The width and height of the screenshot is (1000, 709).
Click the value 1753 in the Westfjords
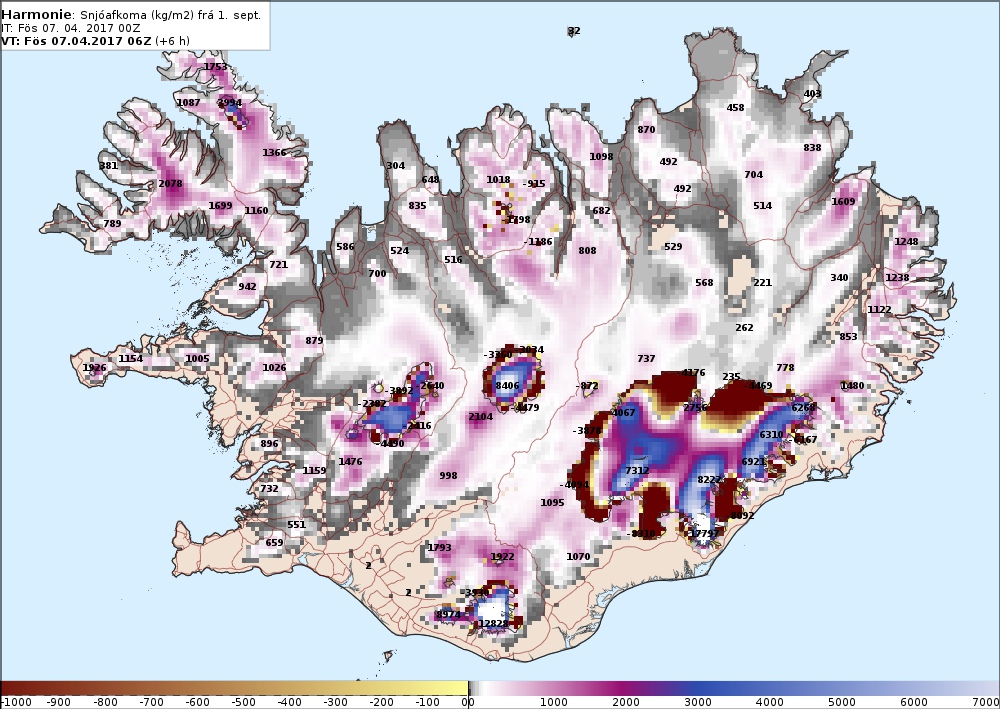click(216, 66)
